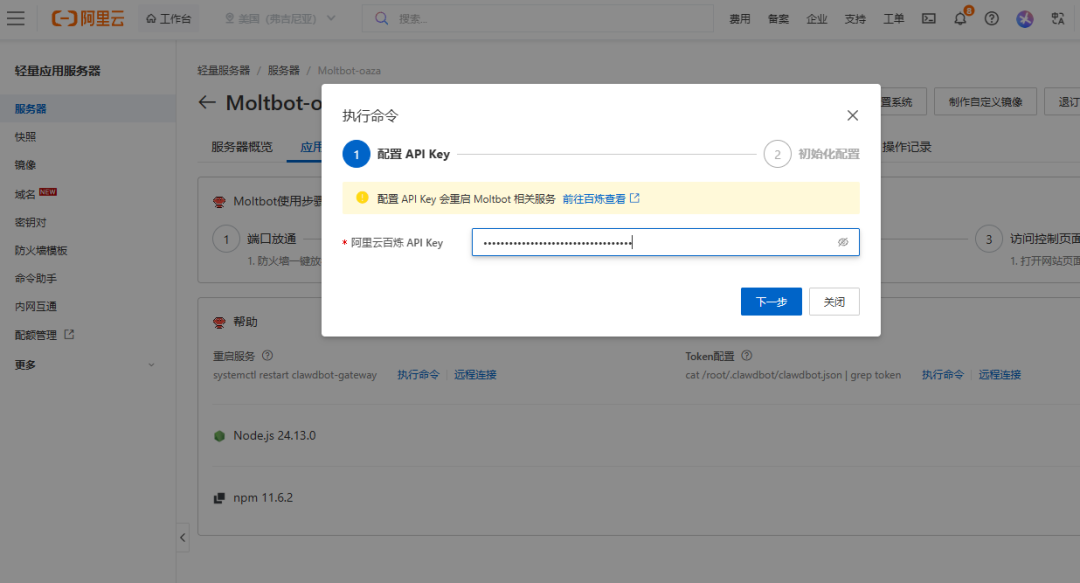Click the top search box
Viewport: 1080px width, 583px height.
pyautogui.click(x=538, y=18)
